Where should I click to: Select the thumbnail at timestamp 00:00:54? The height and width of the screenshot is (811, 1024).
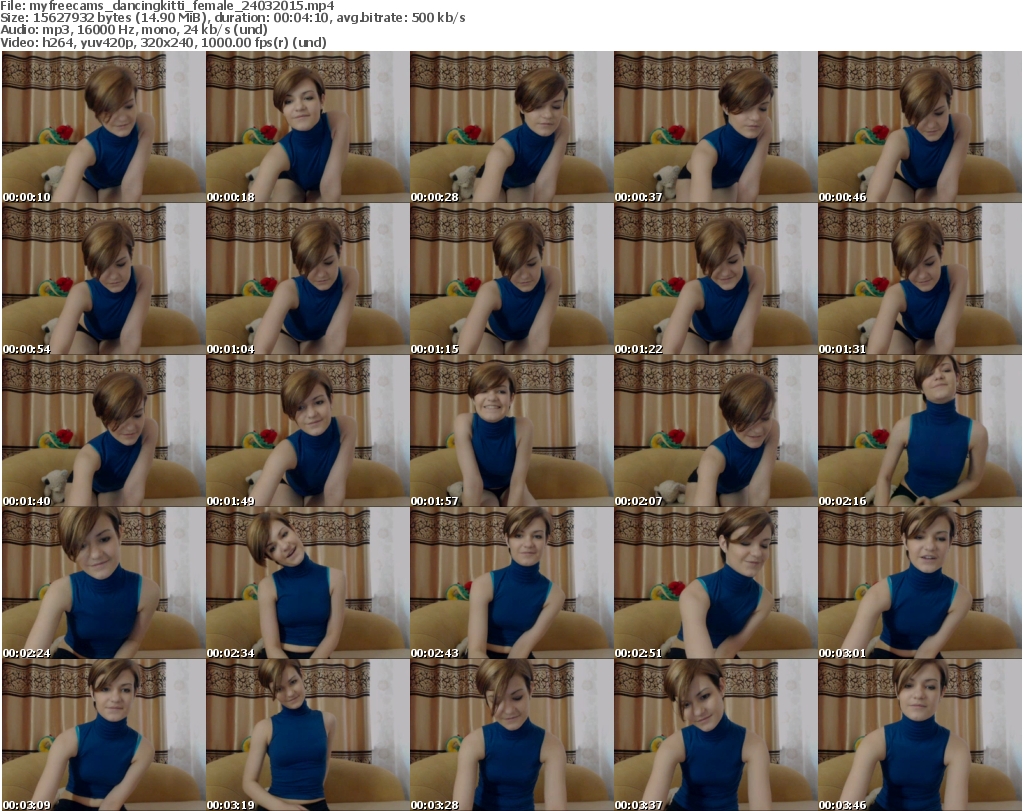pyautogui.click(x=103, y=279)
